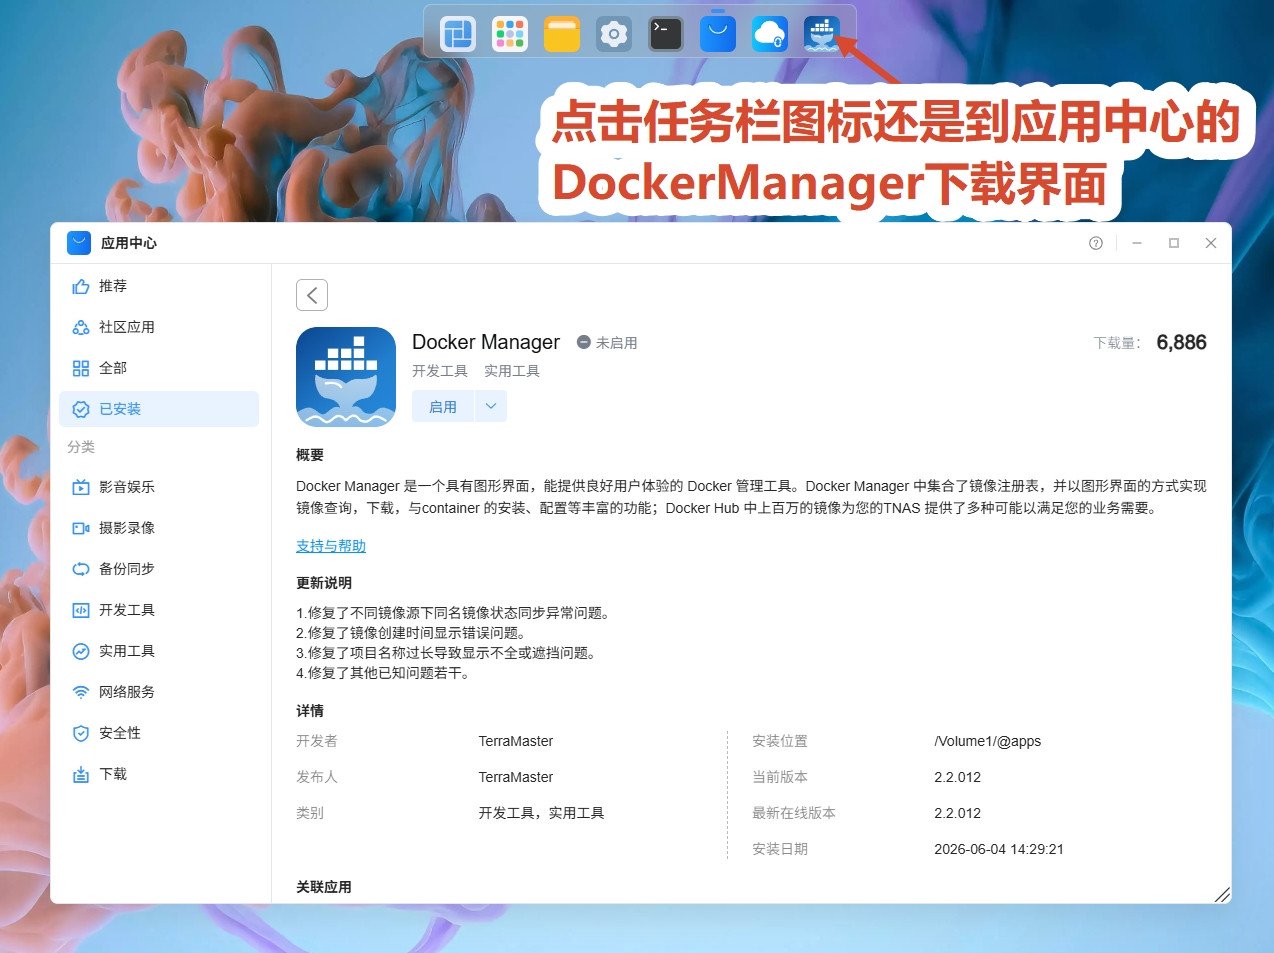Screen dimensions: 1274x953
Task: Choose the 下载 category
Action: pos(159,775)
